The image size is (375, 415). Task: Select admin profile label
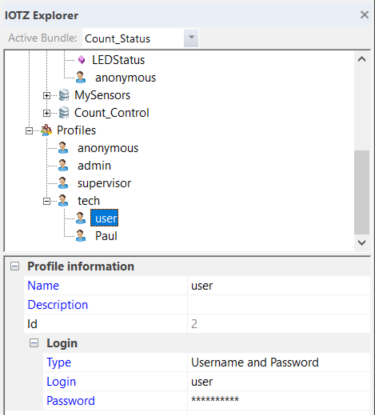click(94, 166)
